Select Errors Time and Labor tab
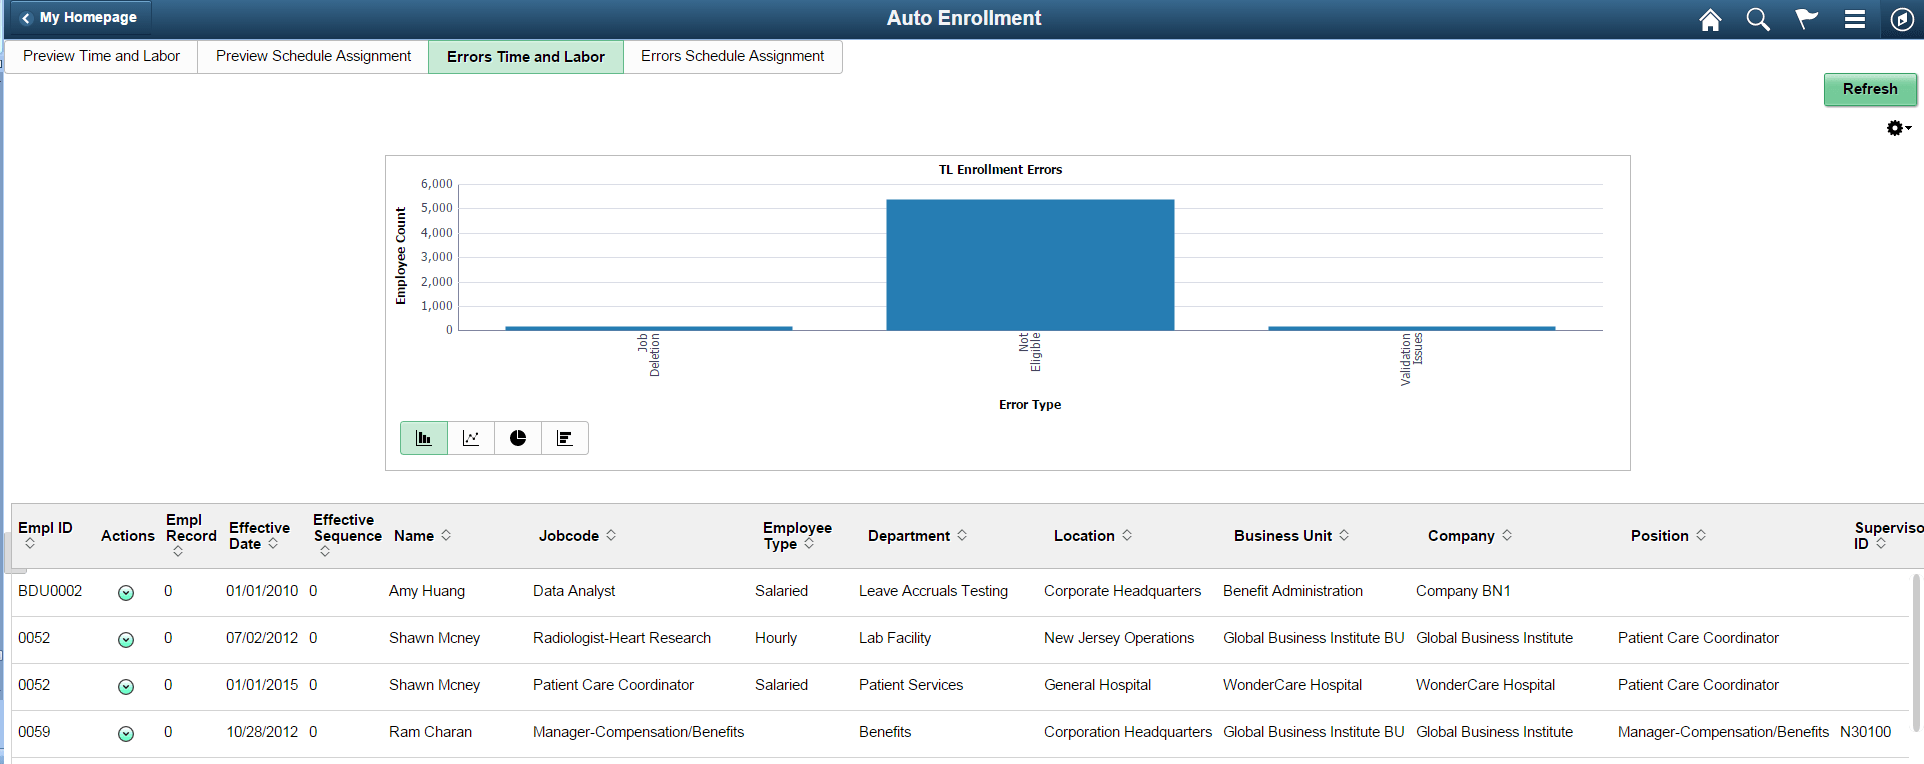The width and height of the screenshot is (1924, 764). pyautogui.click(x=526, y=57)
